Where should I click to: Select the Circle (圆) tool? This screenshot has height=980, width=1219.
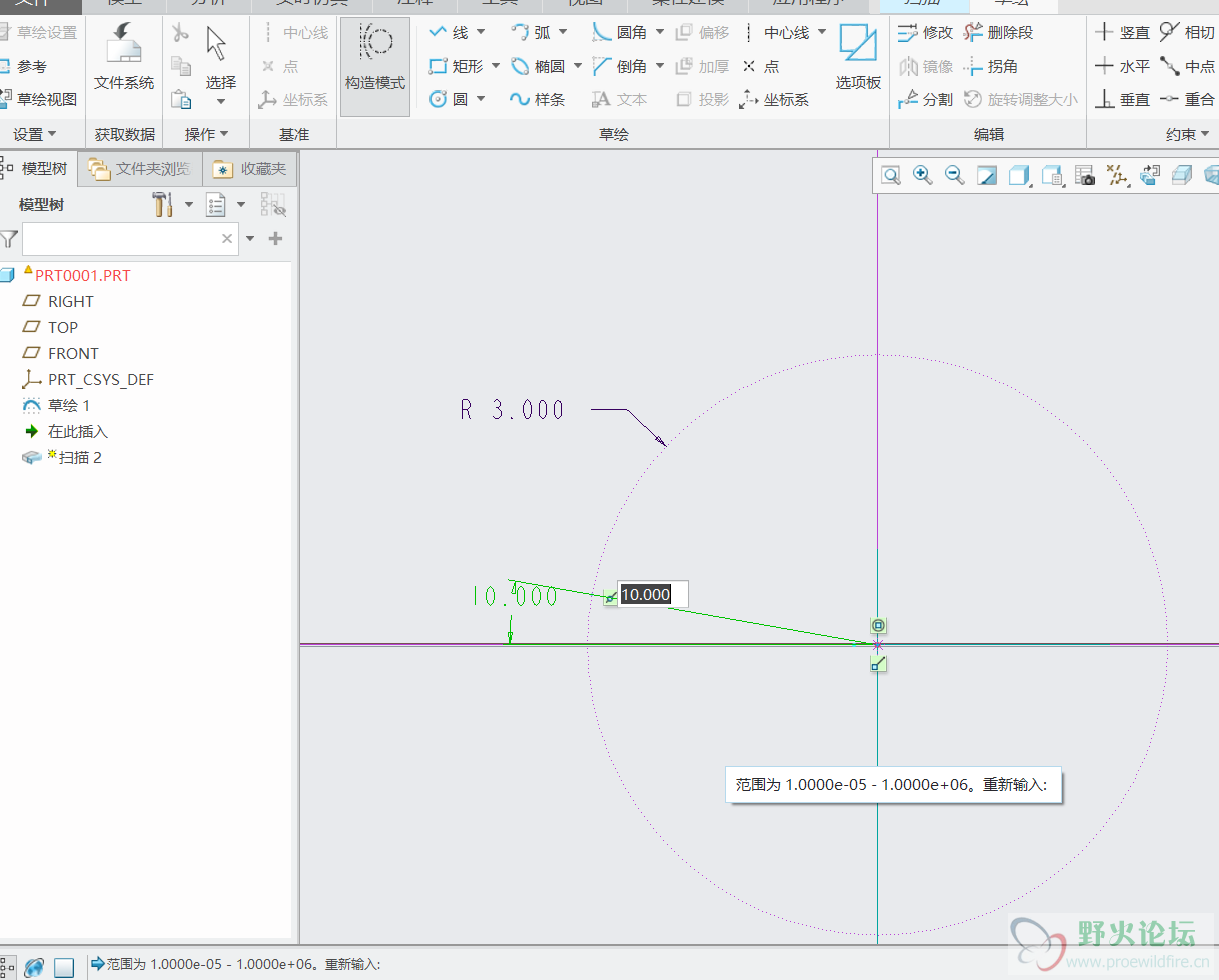coord(448,99)
